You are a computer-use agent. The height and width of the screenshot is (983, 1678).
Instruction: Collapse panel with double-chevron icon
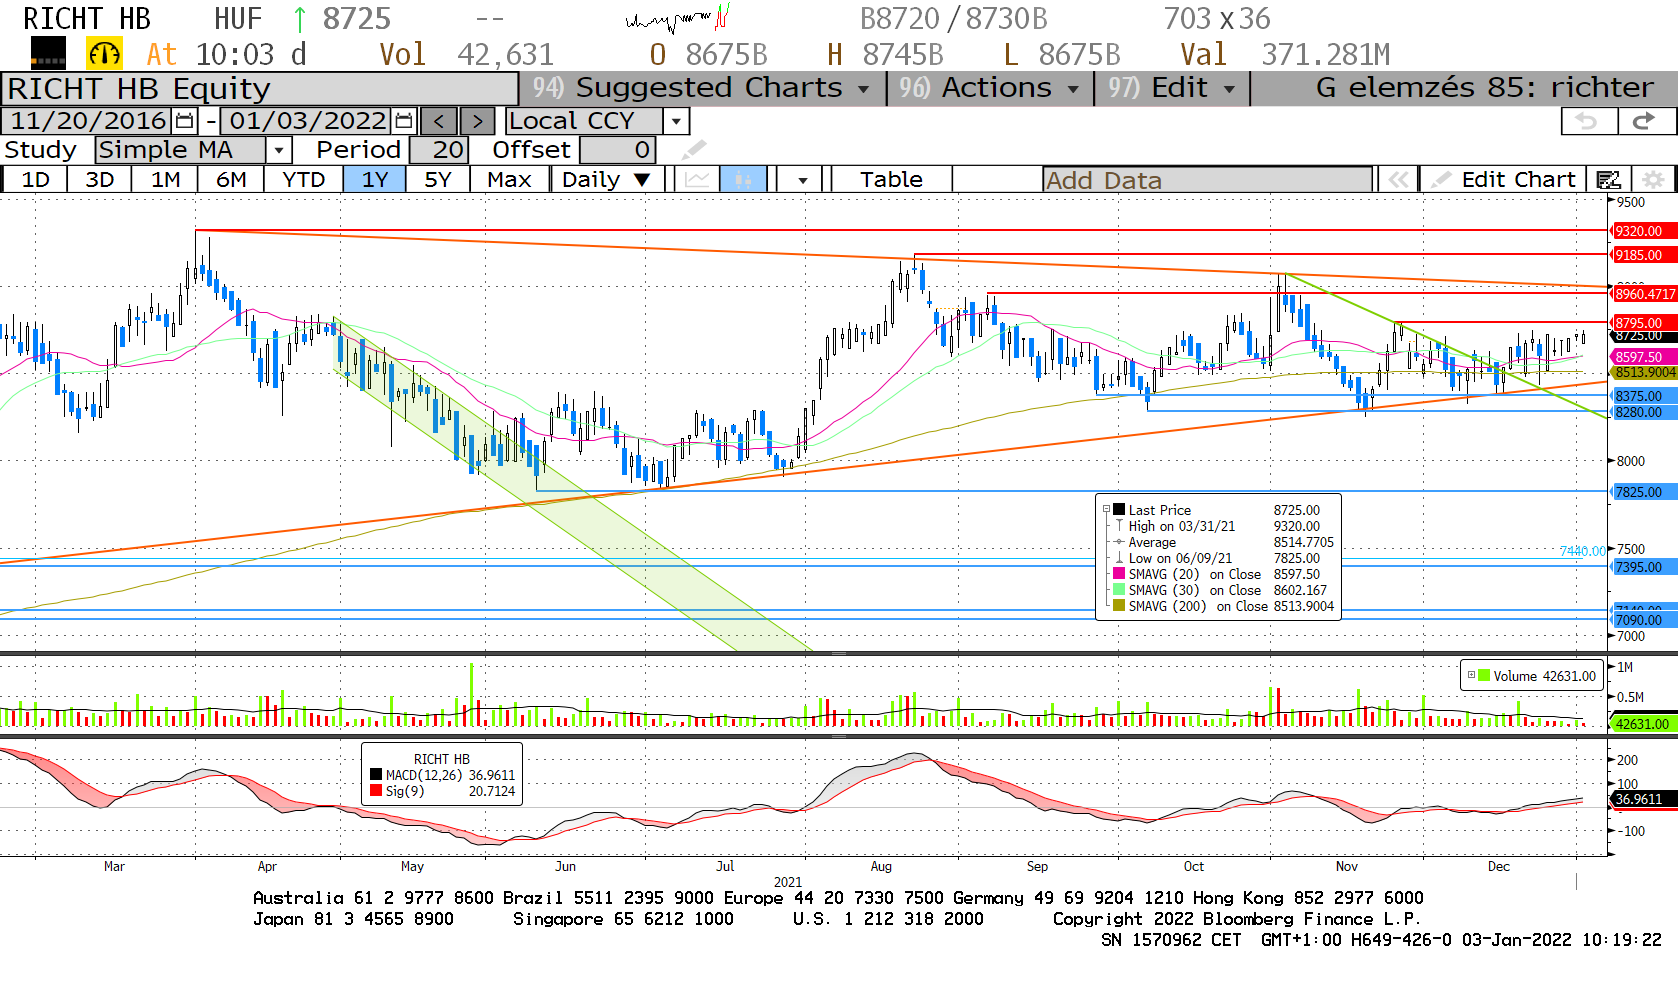[x=1398, y=180]
